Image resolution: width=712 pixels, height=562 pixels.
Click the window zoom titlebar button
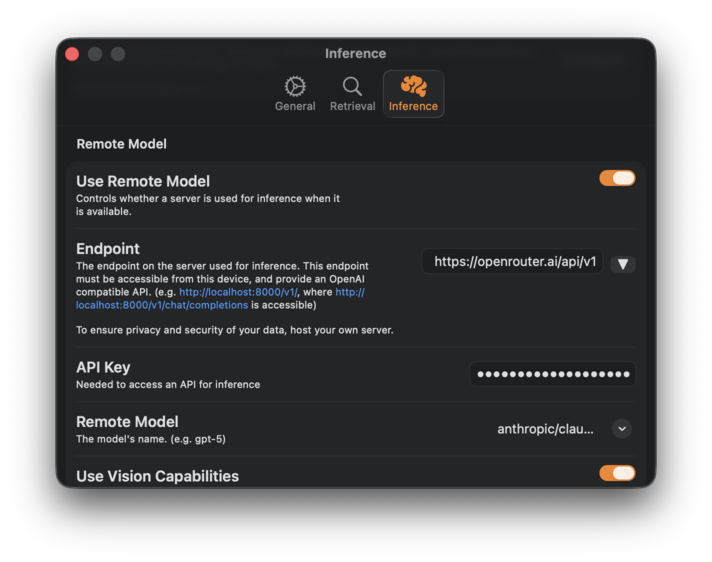coord(118,54)
